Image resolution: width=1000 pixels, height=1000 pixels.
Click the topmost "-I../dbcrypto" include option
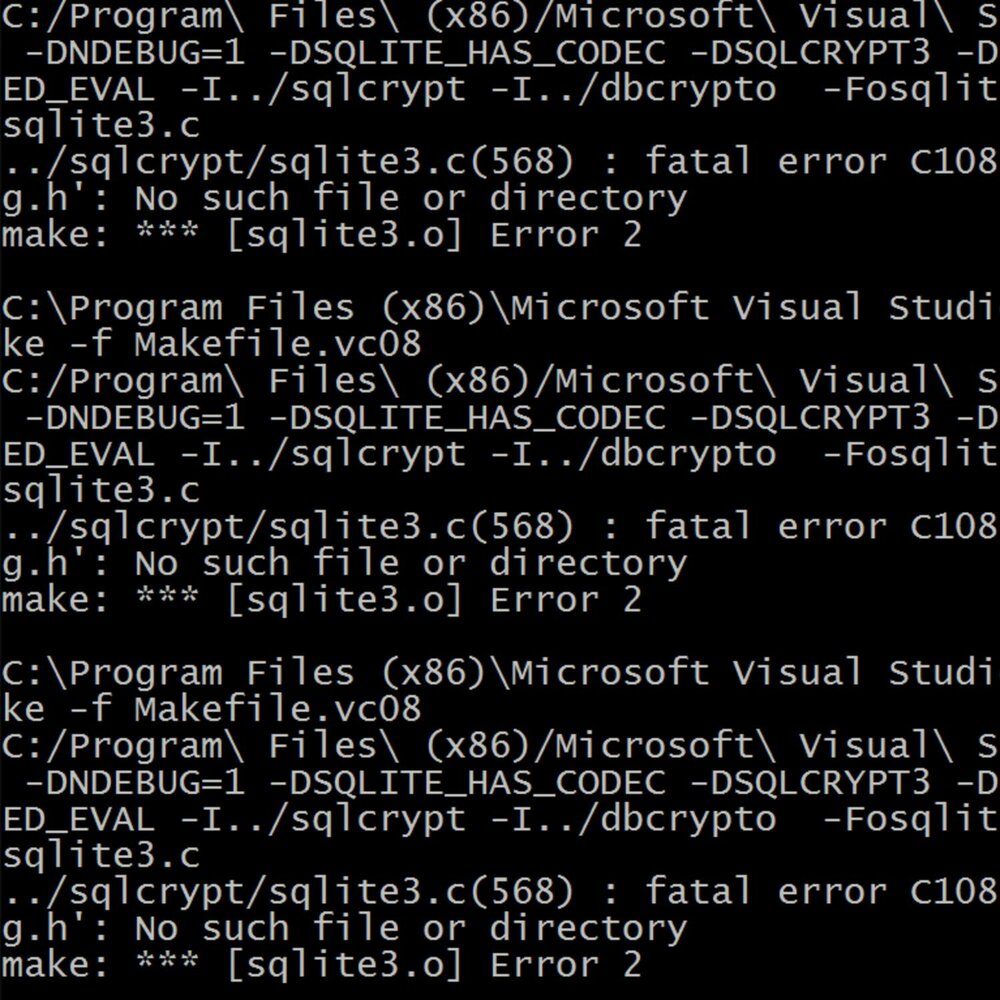coord(632,89)
